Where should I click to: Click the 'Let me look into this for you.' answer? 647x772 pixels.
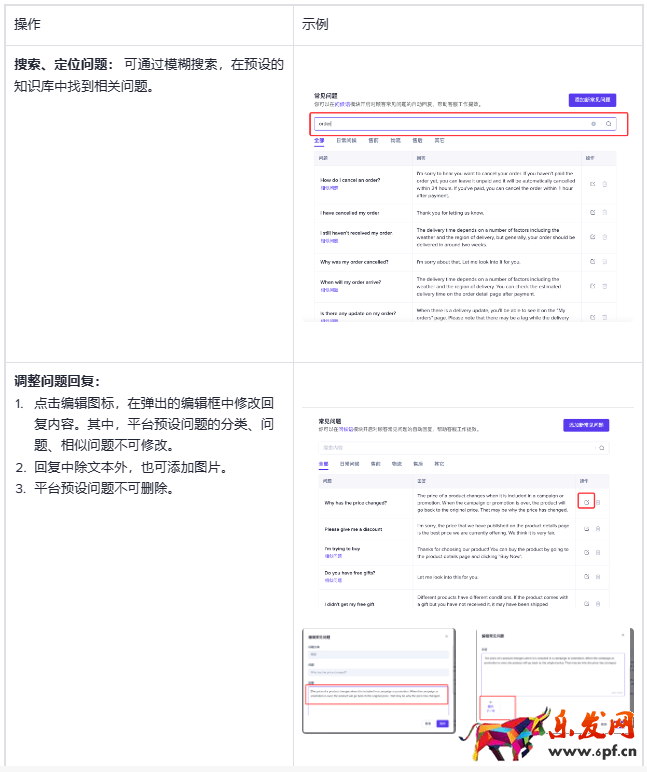pyautogui.click(x=448, y=577)
